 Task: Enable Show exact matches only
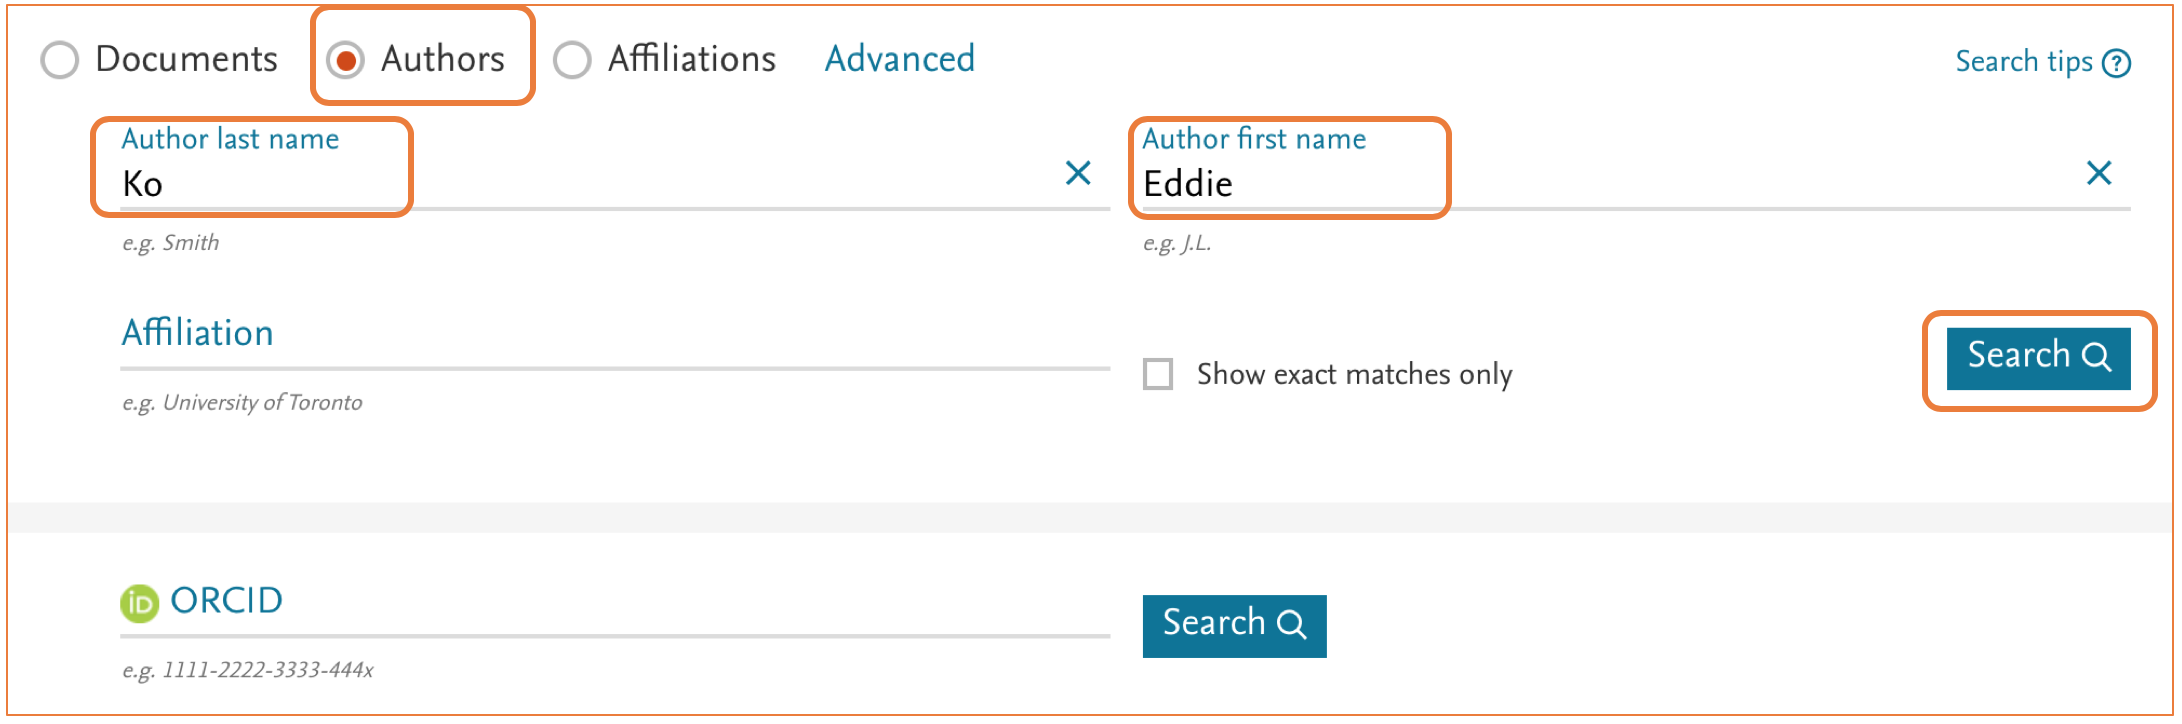tap(1157, 375)
